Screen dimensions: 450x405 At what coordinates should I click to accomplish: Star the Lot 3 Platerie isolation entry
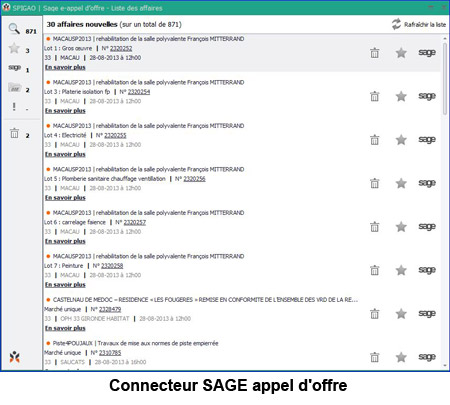[x=401, y=96]
